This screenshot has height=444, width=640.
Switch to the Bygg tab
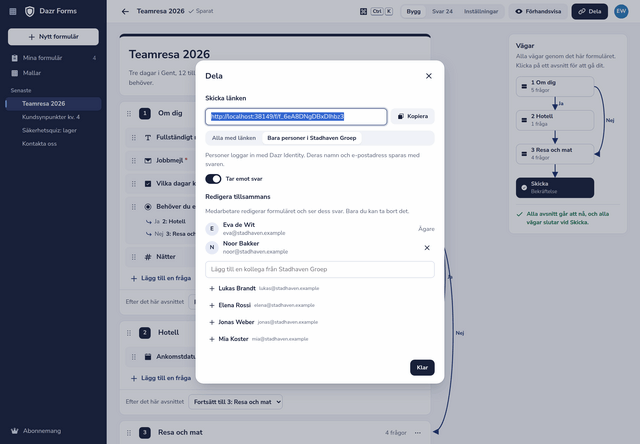click(x=413, y=11)
